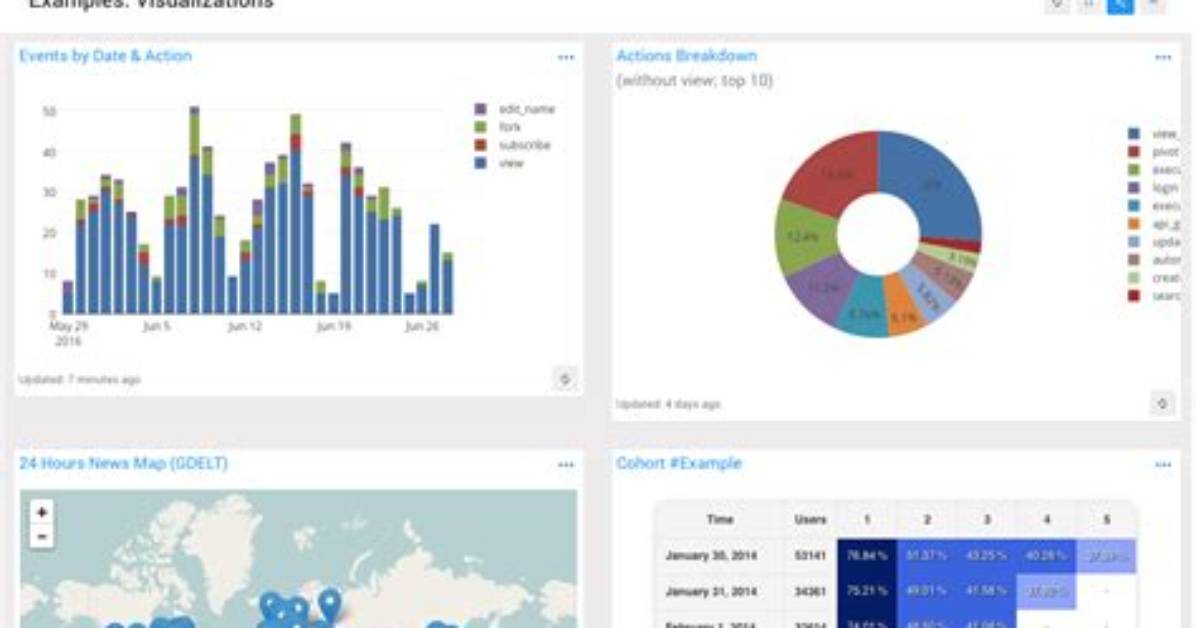Click the green 12.4% slice of the donut
The image size is (1196, 628).
803,237
